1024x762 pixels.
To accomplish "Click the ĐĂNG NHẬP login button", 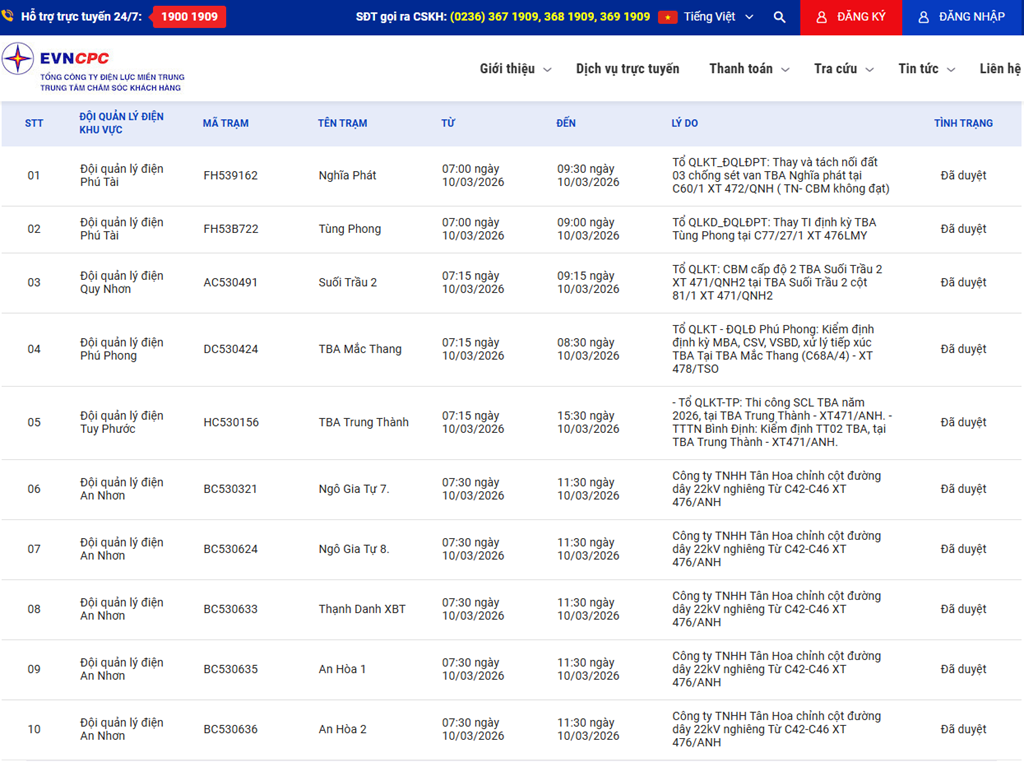I will pyautogui.click(x=962, y=17).
